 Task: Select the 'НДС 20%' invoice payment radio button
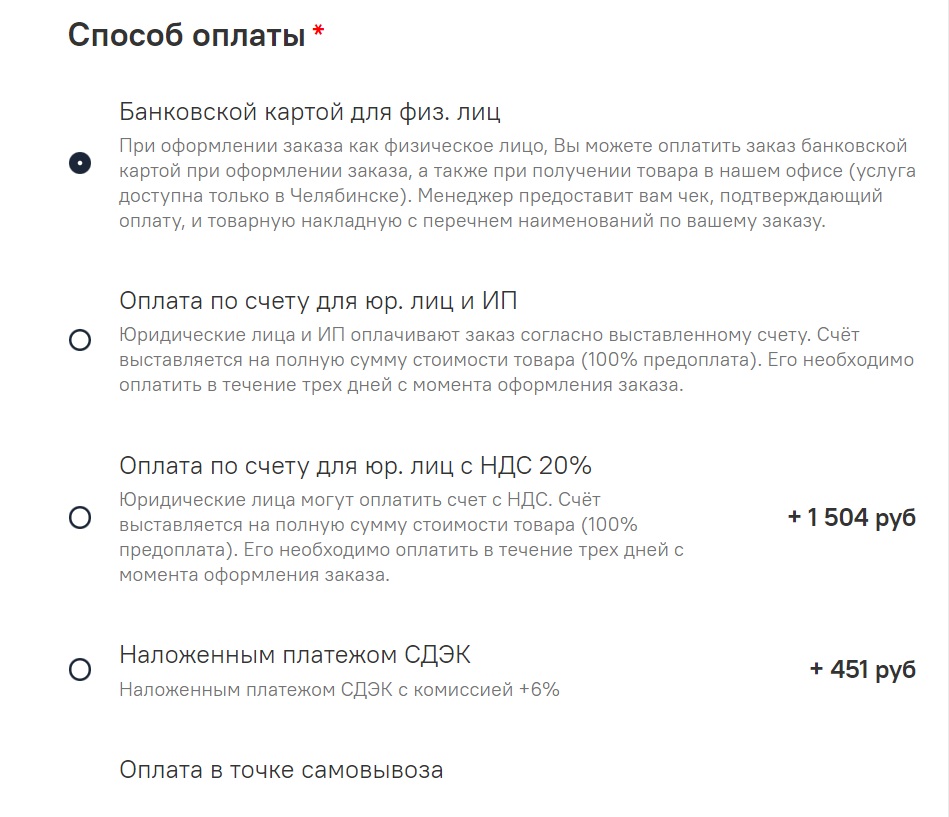[80, 517]
